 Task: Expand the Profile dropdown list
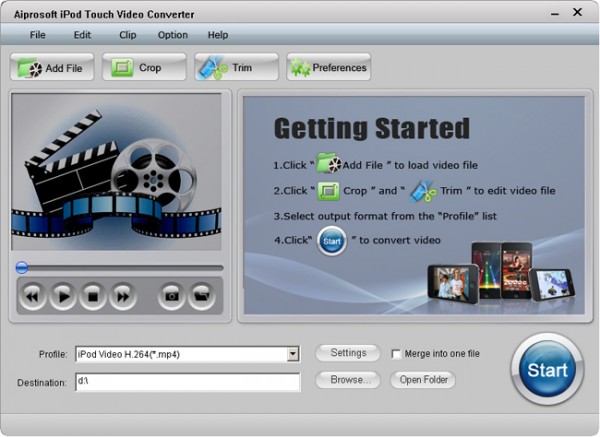(293, 354)
